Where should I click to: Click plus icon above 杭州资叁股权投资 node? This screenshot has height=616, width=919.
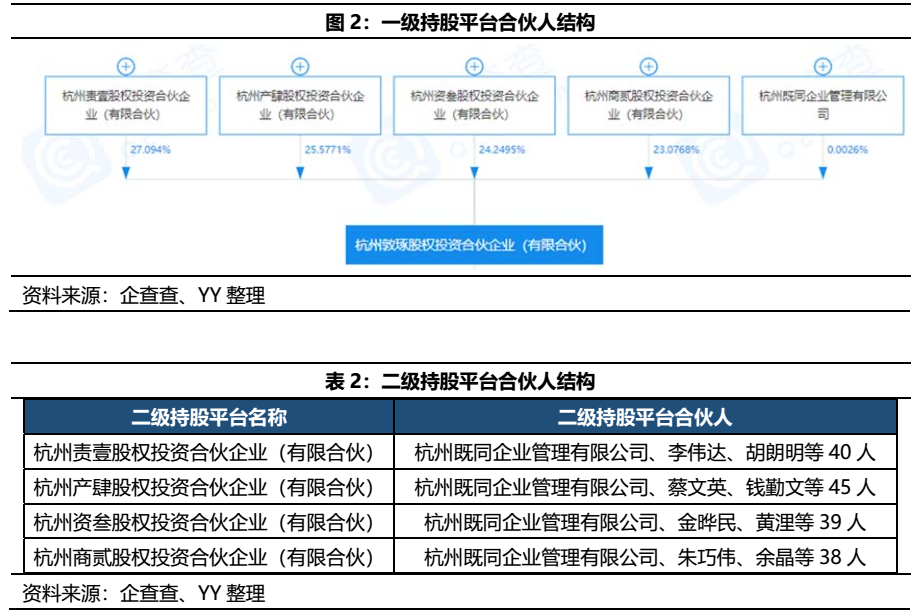point(474,67)
